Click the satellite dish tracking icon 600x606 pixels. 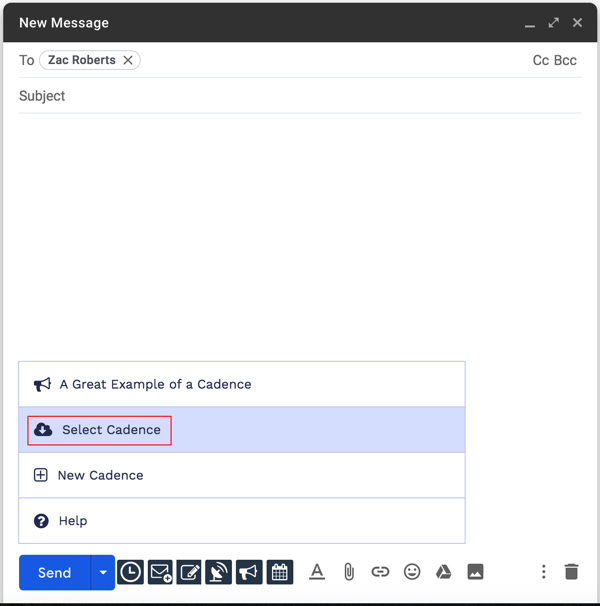pos(219,572)
